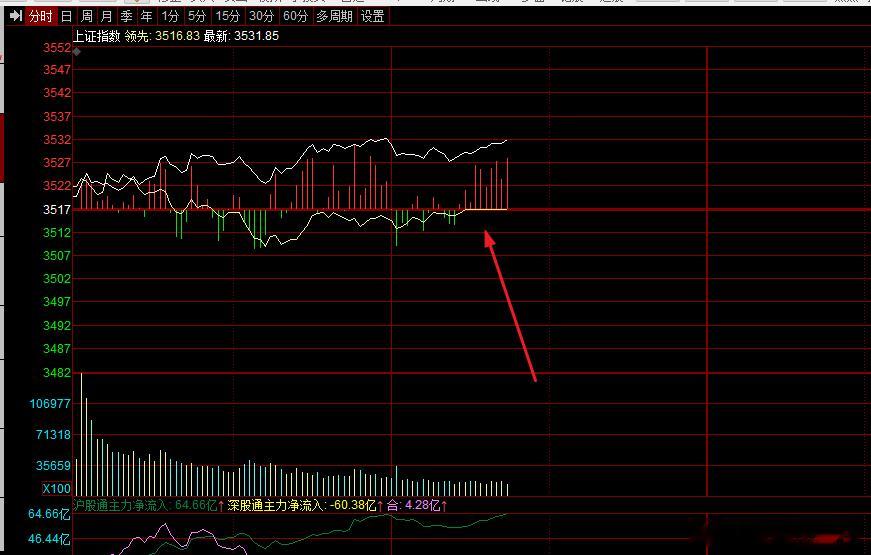
Task: Click the 106977 volume axis label
Action: pyautogui.click(x=50, y=403)
